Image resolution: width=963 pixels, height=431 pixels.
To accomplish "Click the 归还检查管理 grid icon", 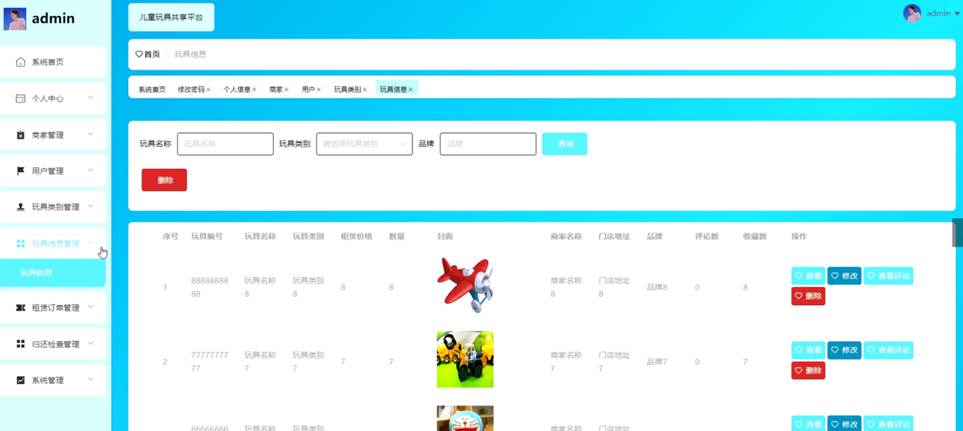I will (20, 344).
